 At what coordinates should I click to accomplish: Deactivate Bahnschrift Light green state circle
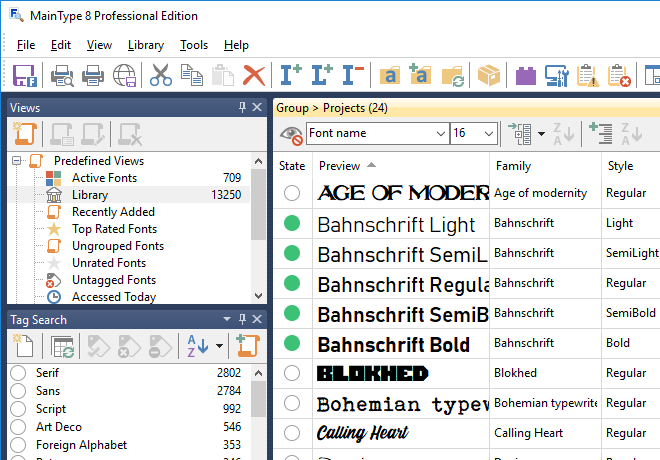(292, 224)
